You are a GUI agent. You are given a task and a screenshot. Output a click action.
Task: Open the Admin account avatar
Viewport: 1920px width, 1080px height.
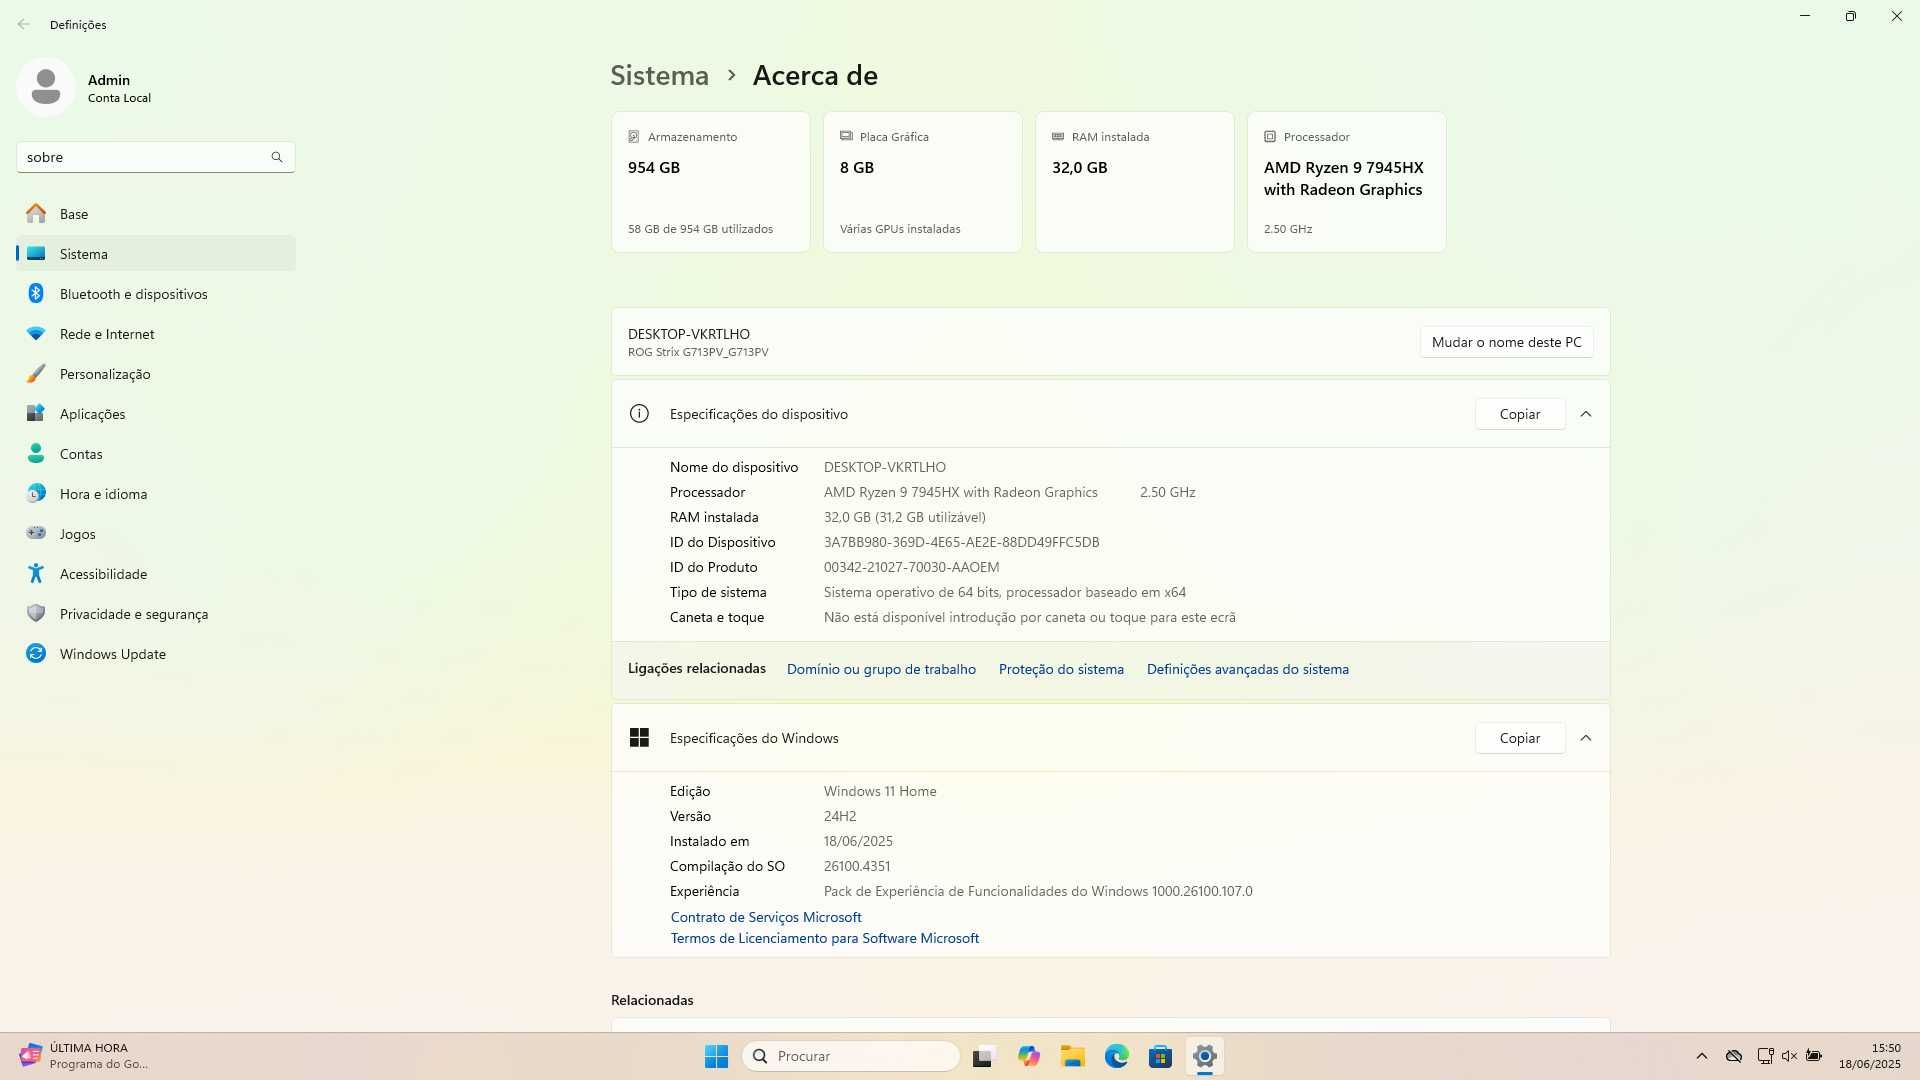coord(45,87)
